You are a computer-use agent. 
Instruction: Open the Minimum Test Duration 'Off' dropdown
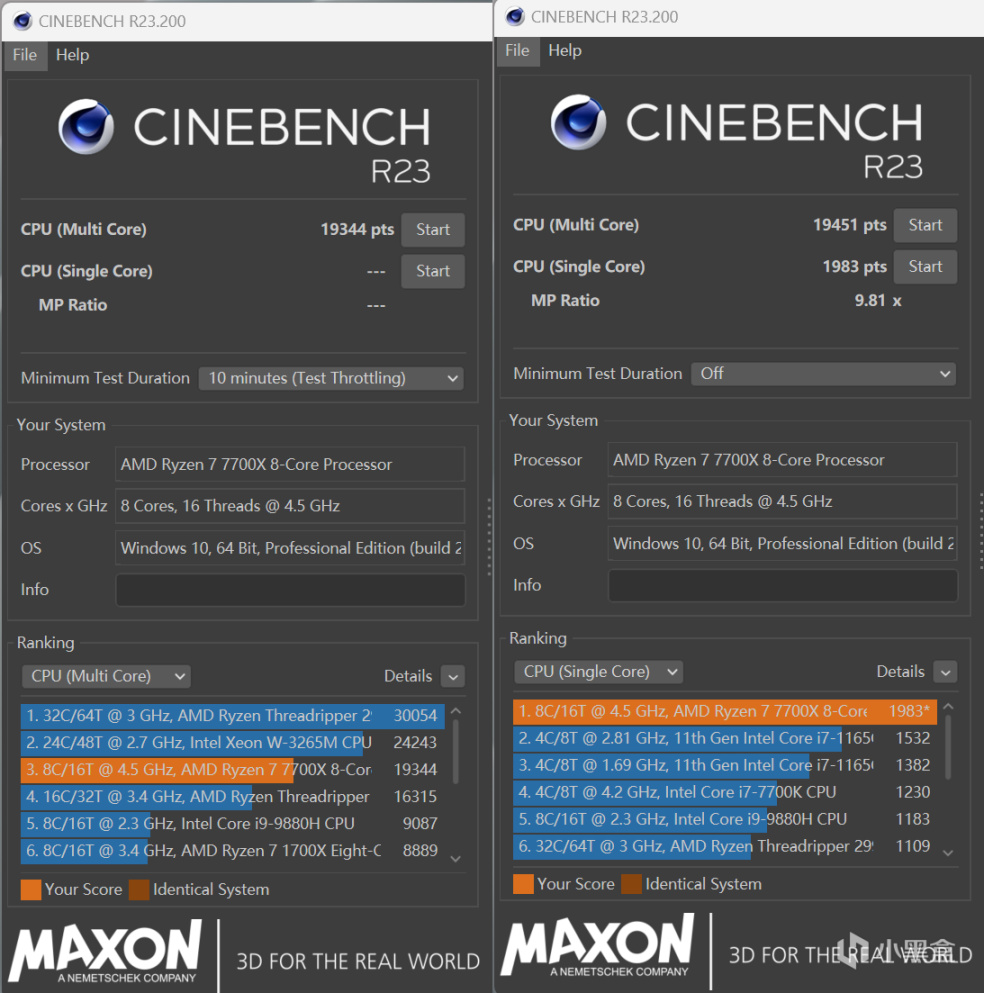click(x=823, y=374)
